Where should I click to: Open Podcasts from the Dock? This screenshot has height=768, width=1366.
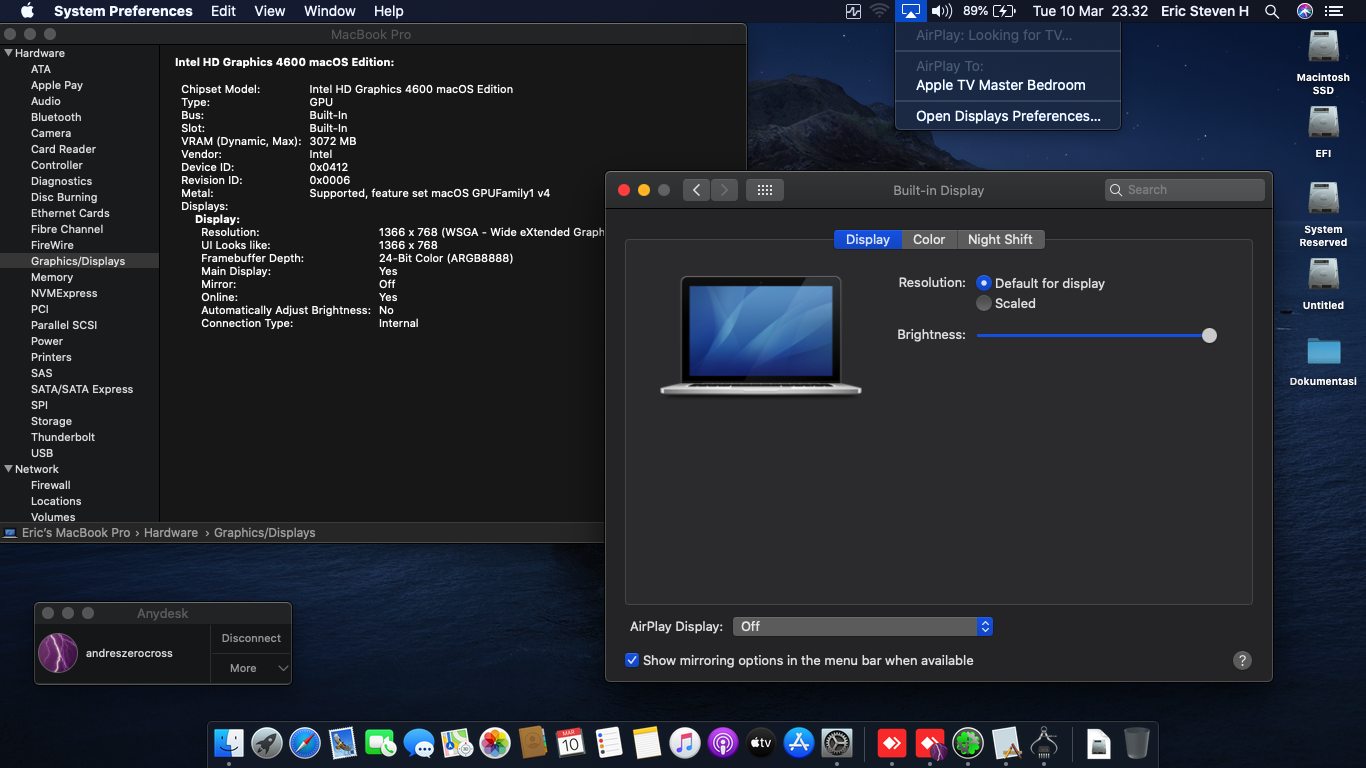click(x=722, y=743)
